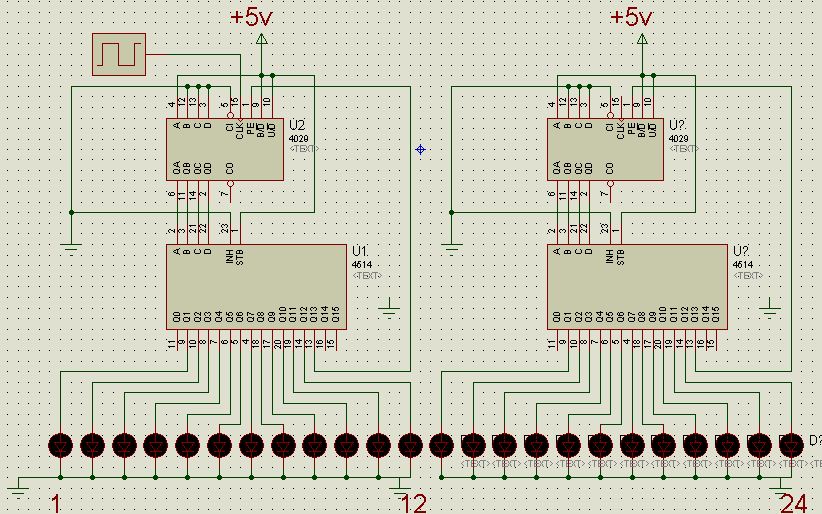Click the CLK pin name on U2
The height and width of the screenshot is (514, 822).
pos(240,130)
